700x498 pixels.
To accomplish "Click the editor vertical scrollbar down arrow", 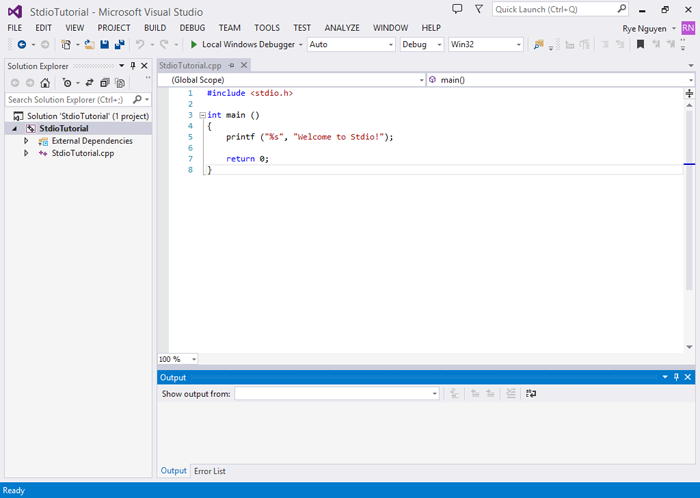I will 689,347.
